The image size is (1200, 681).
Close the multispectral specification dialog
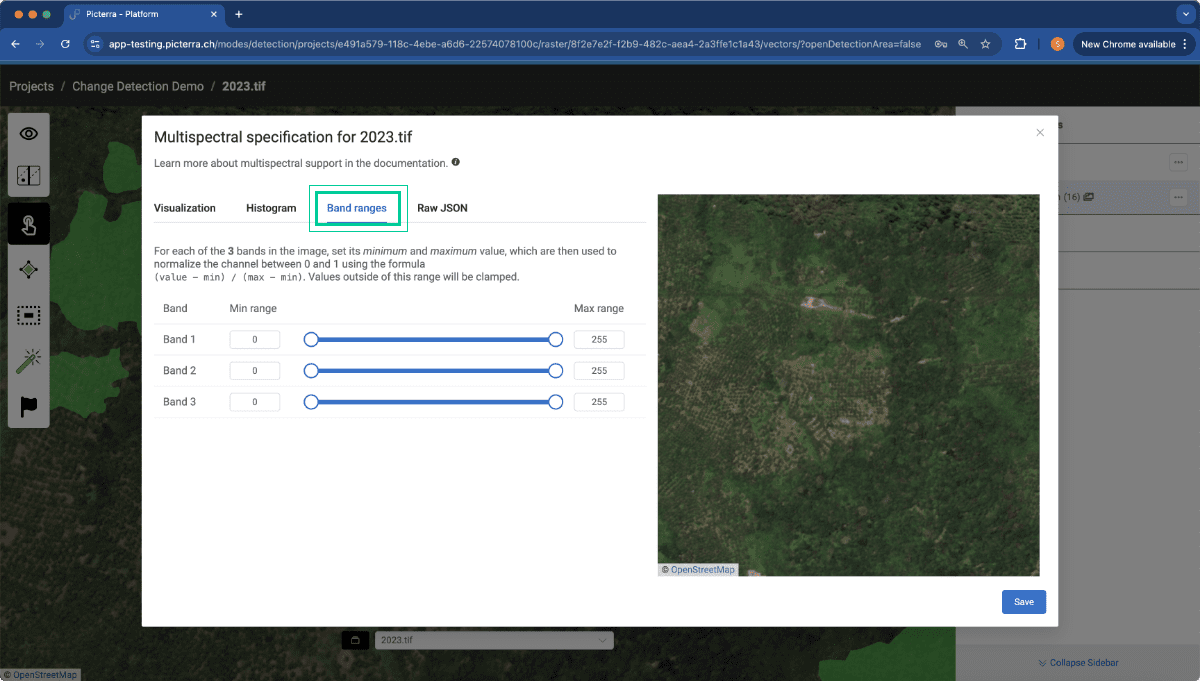click(1040, 132)
